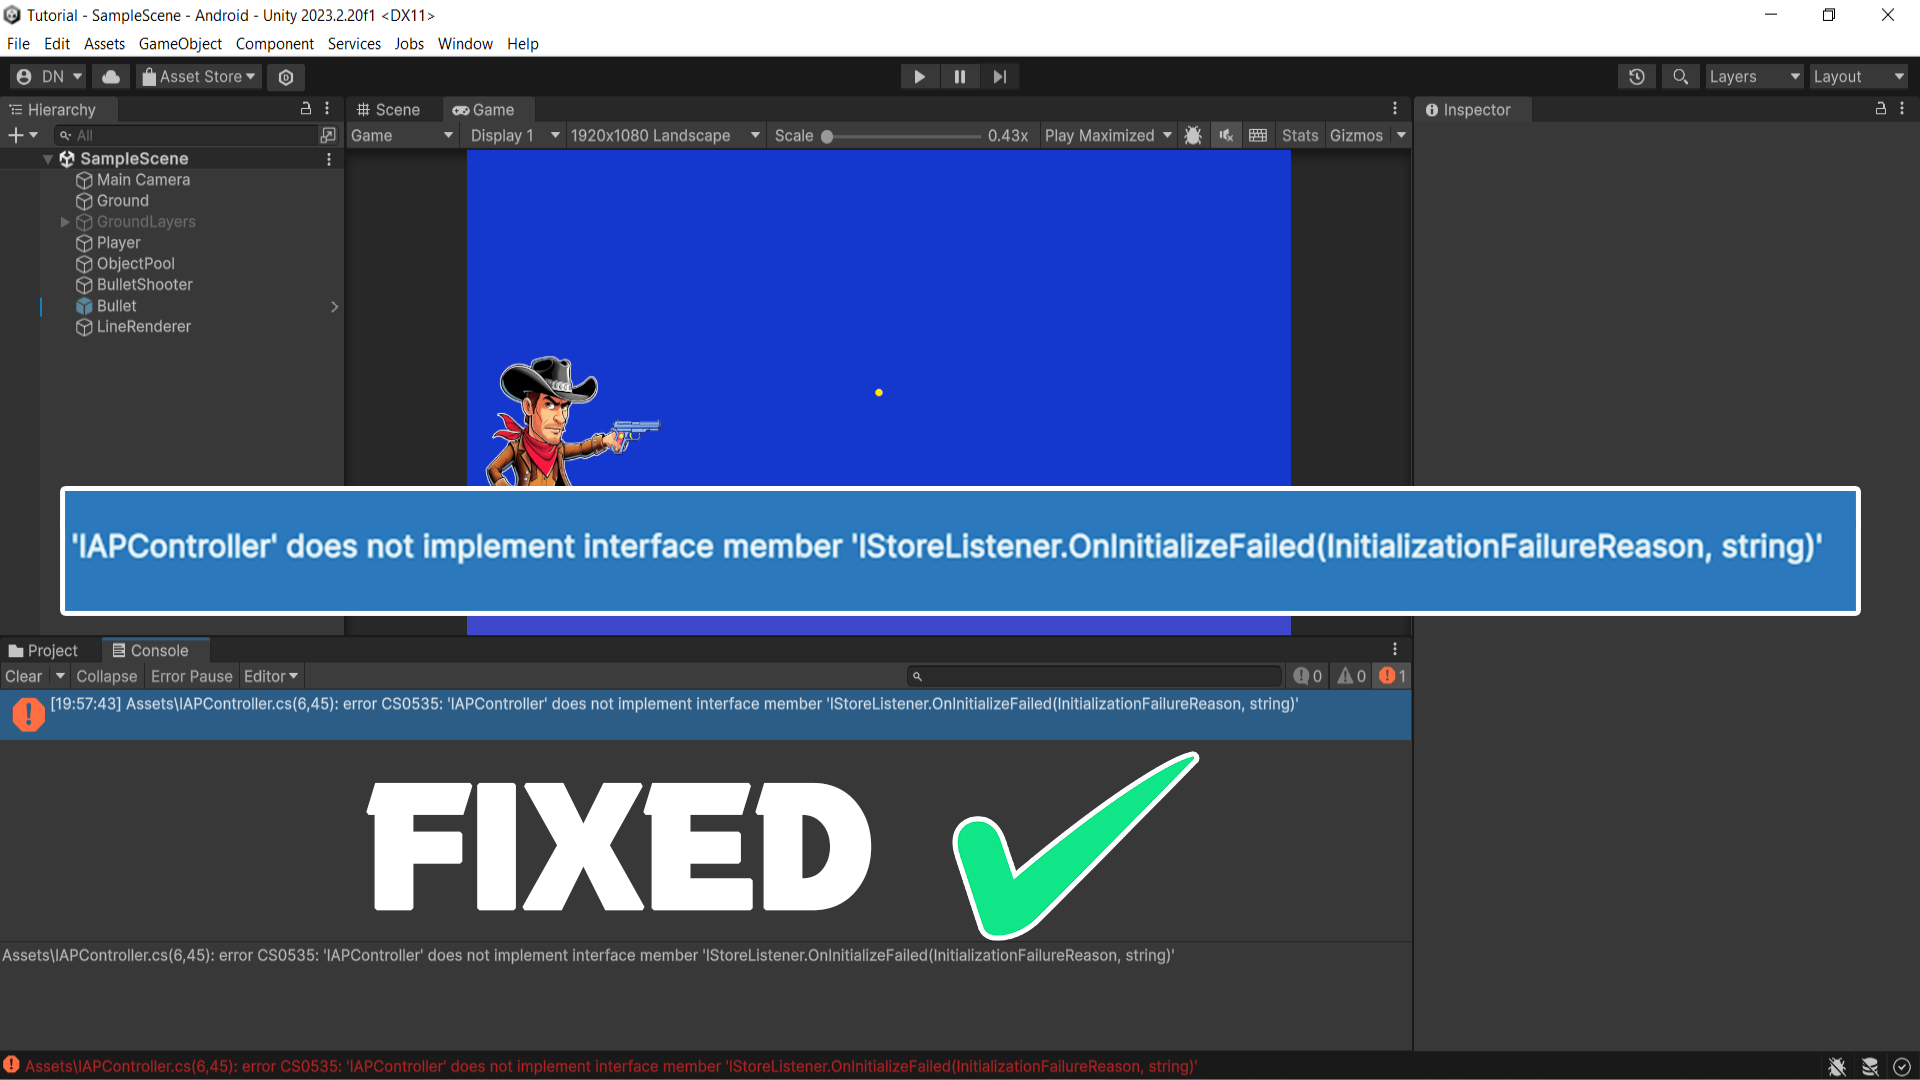Open the Play Maximized dropdown
1920x1080 pixels.
click(1108, 136)
